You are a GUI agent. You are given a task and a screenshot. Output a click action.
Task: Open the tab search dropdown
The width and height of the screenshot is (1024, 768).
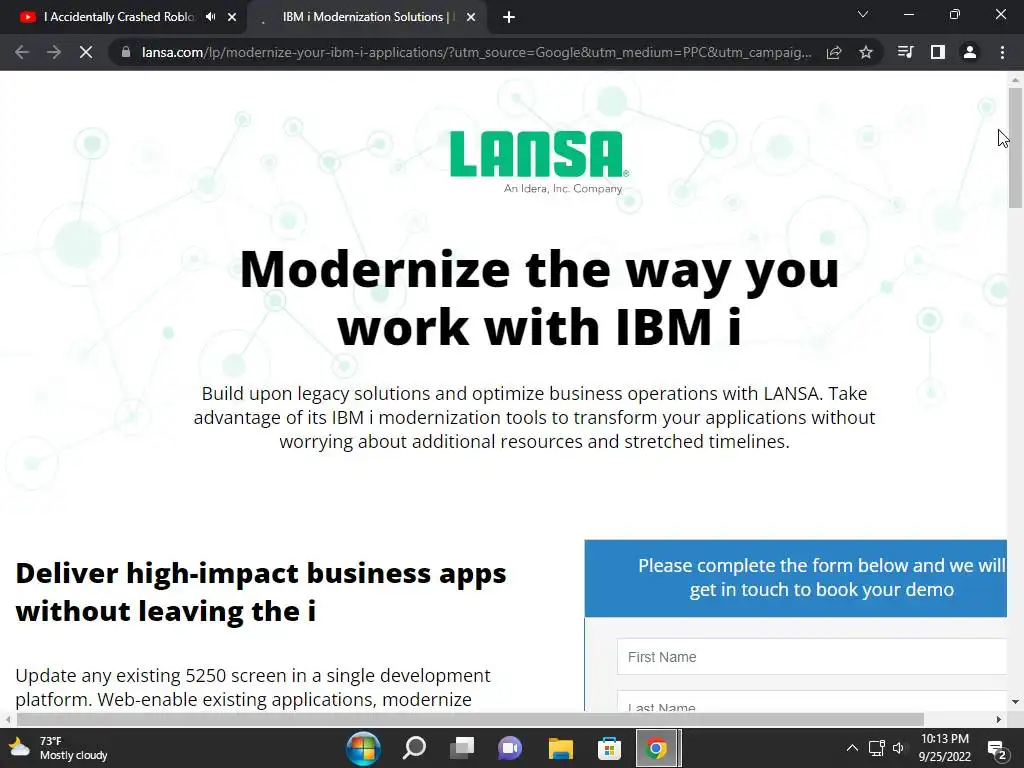click(x=863, y=14)
